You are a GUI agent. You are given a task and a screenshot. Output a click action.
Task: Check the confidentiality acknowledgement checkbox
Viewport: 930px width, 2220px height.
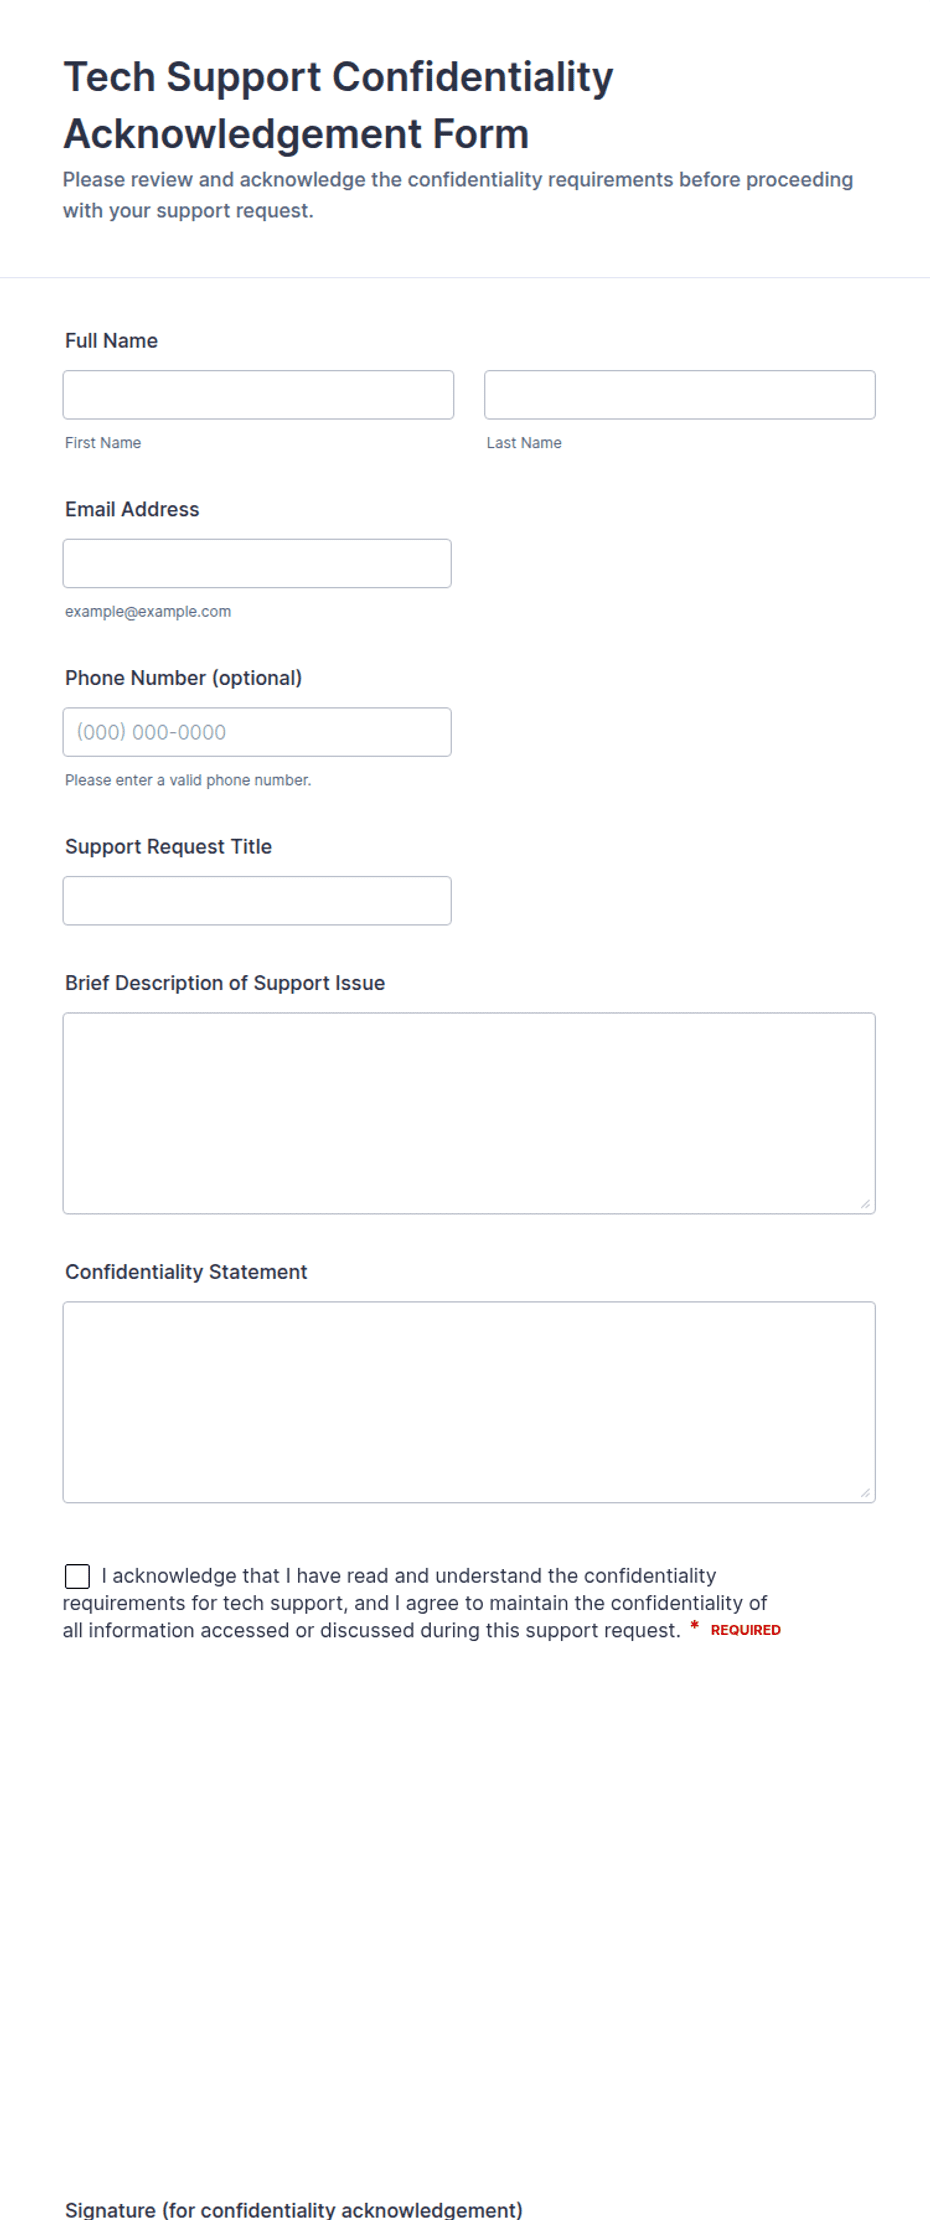point(77,1576)
